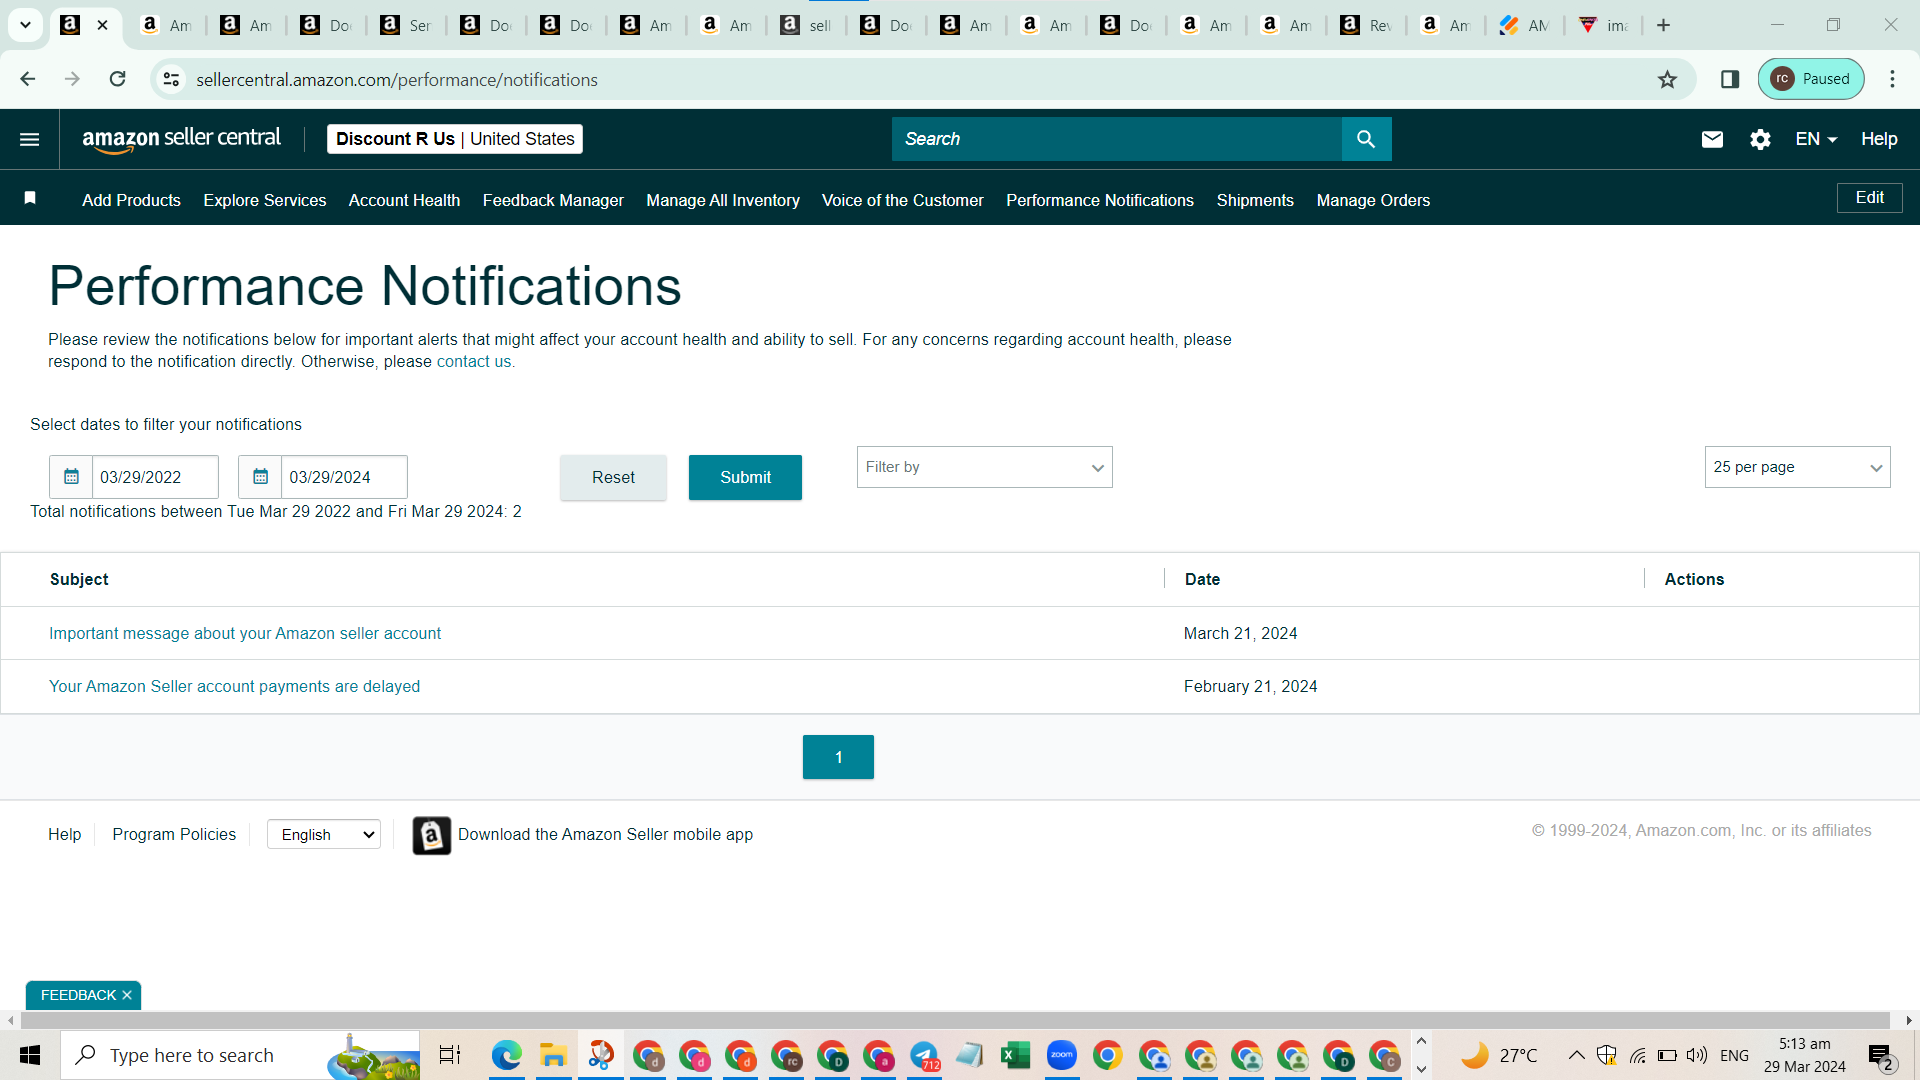Submit the date filter
This screenshot has width=1920, height=1080.
pyautogui.click(x=745, y=477)
